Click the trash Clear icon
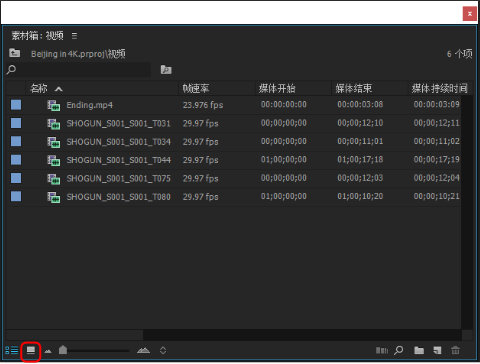Viewport: 480px width, 364px height. [455, 350]
